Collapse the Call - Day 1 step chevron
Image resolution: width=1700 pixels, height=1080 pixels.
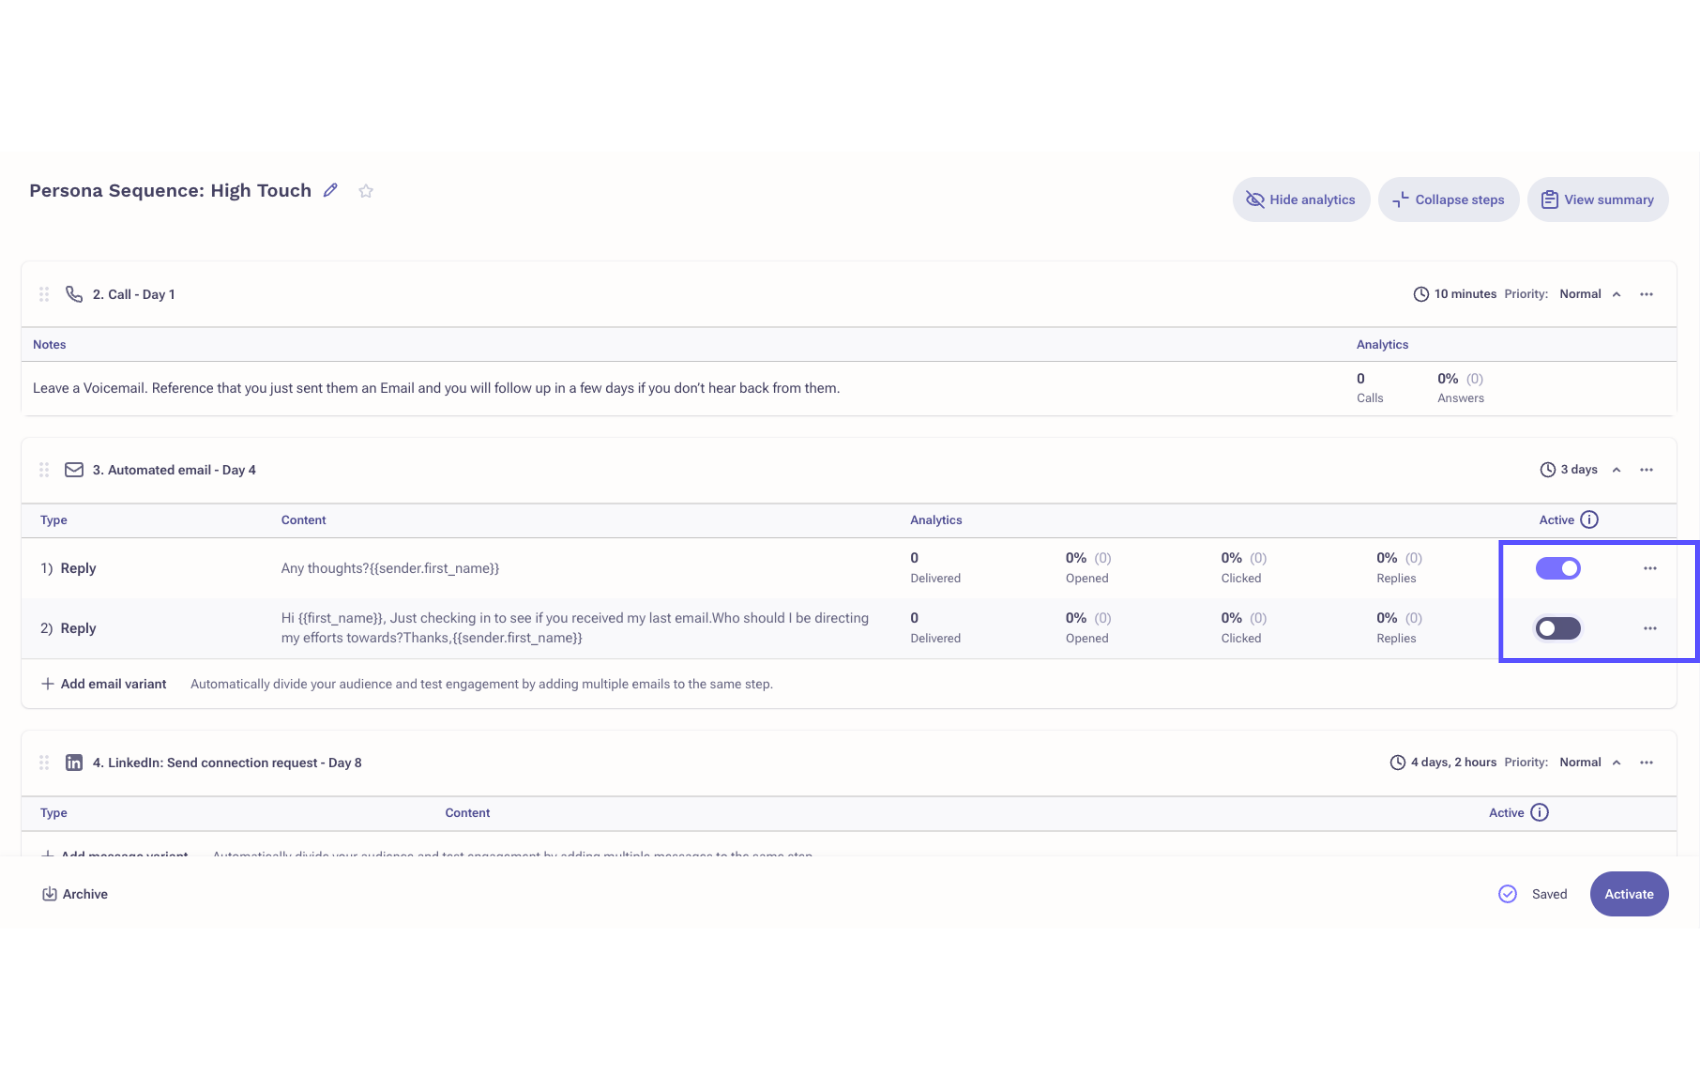(1616, 294)
